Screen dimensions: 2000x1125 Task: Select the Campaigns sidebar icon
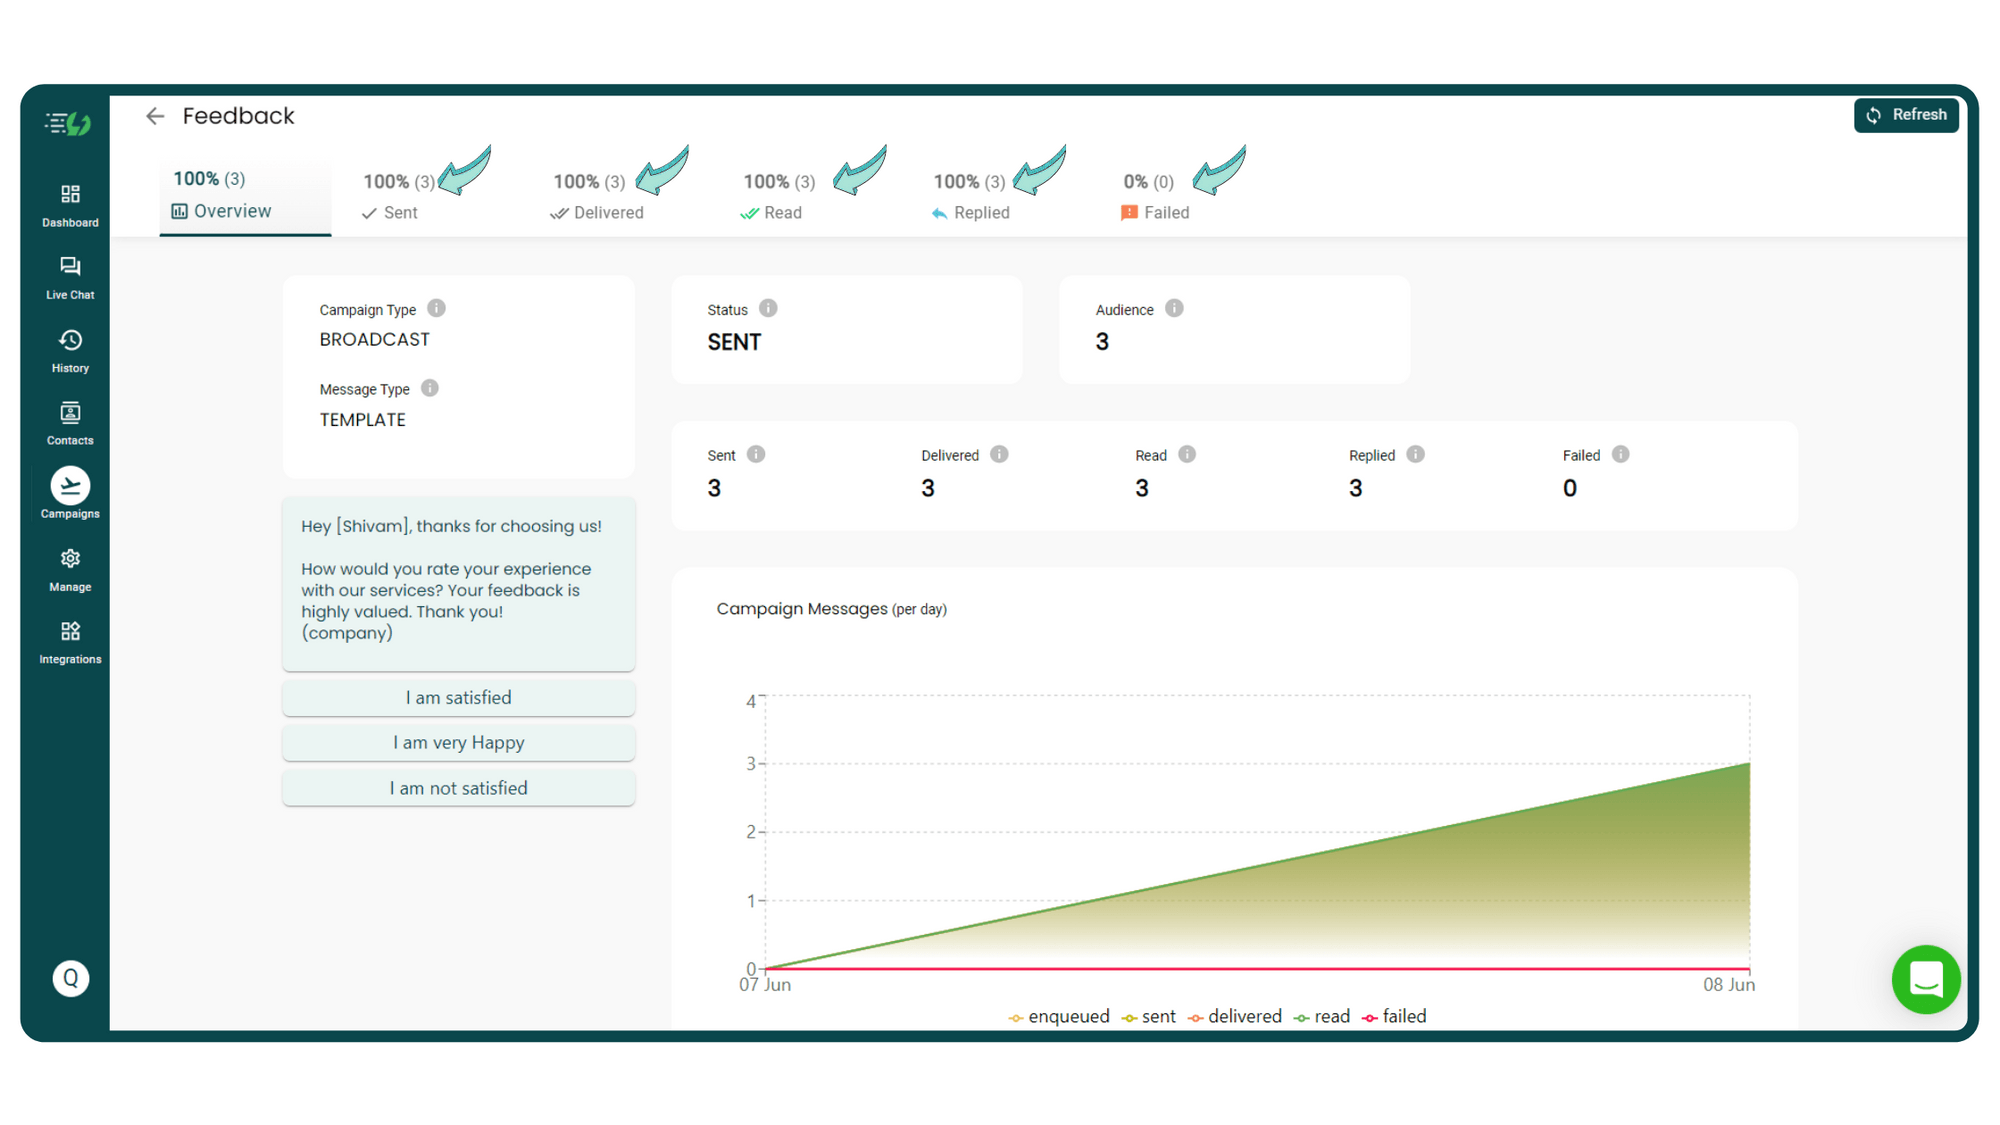pyautogui.click(x=70, y=486)
